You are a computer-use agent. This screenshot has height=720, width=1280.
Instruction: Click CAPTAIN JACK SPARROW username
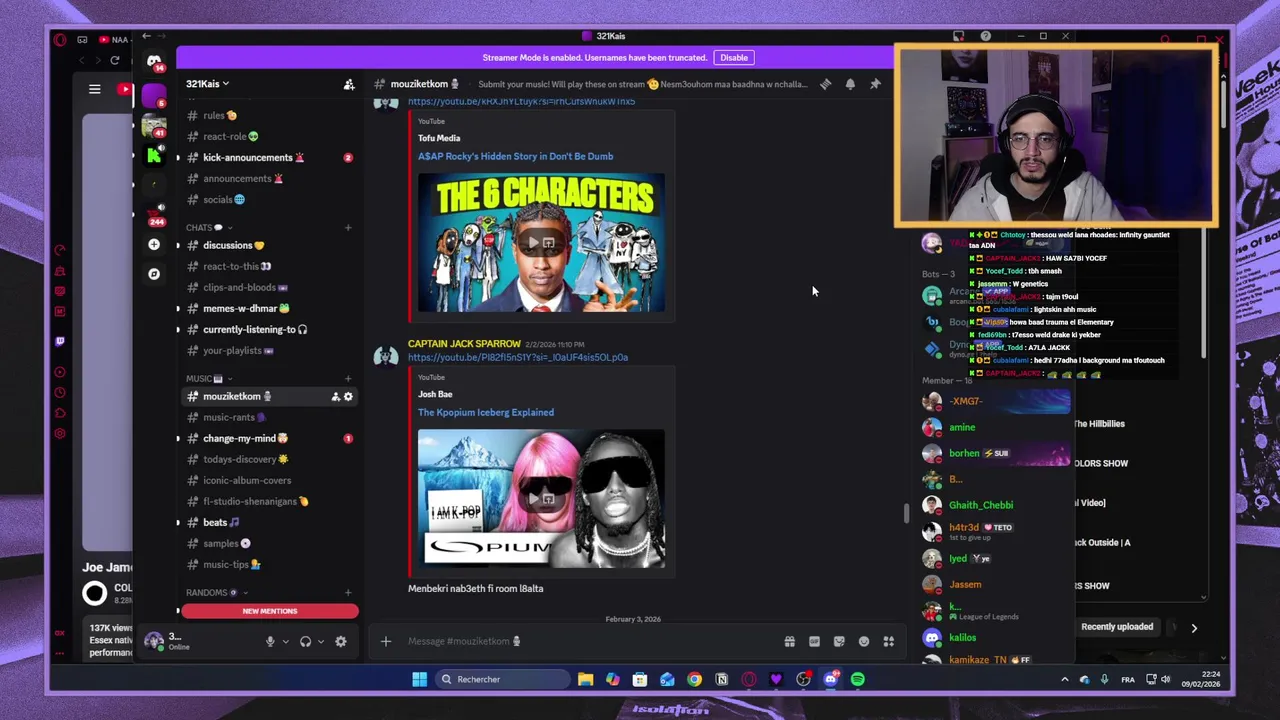(x=464, y=344)
